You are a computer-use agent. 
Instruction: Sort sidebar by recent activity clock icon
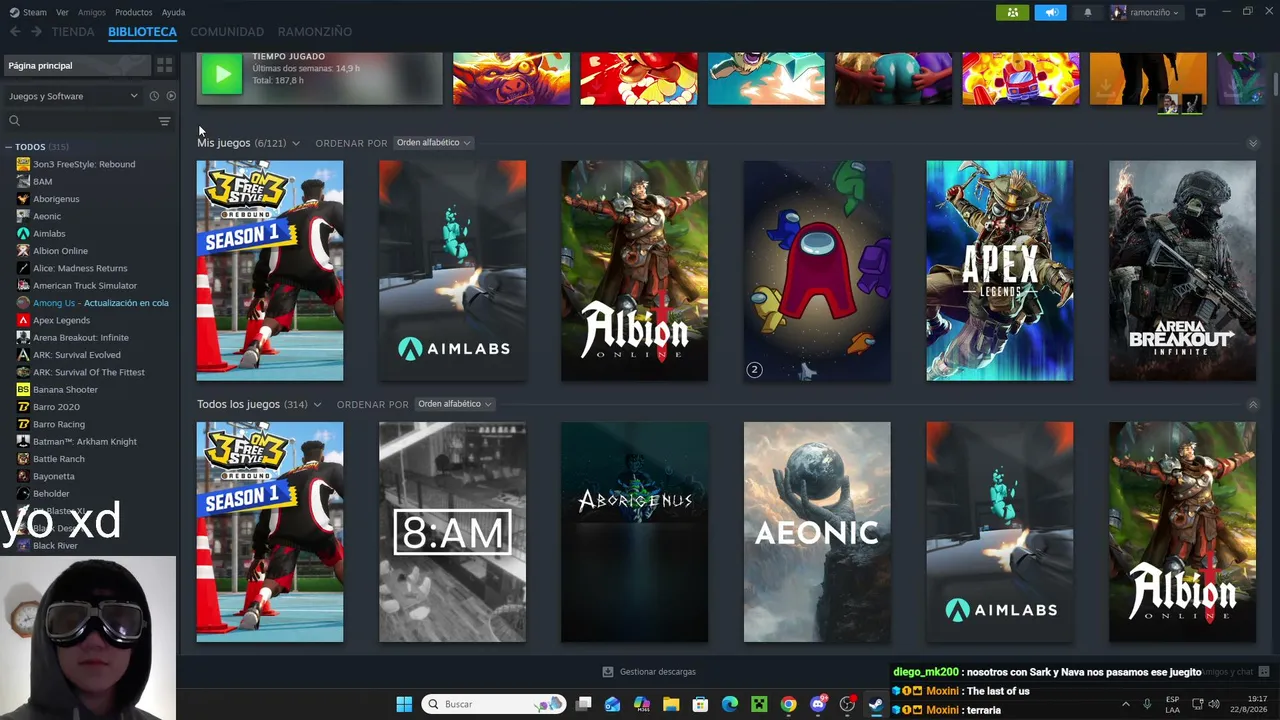(154, 96)
